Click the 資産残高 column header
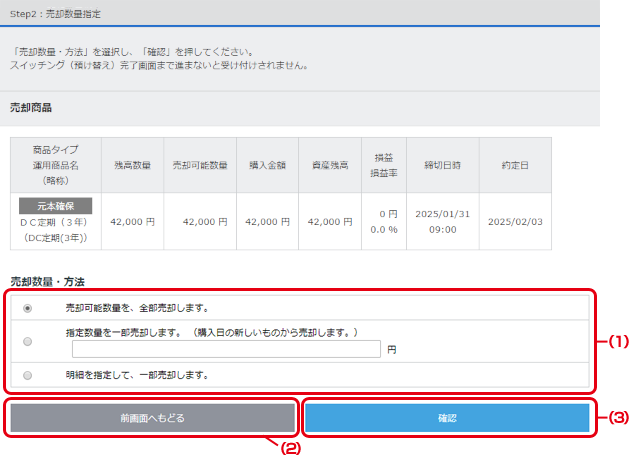The height and width of the screenshot is (460, 630). point(329,165)
